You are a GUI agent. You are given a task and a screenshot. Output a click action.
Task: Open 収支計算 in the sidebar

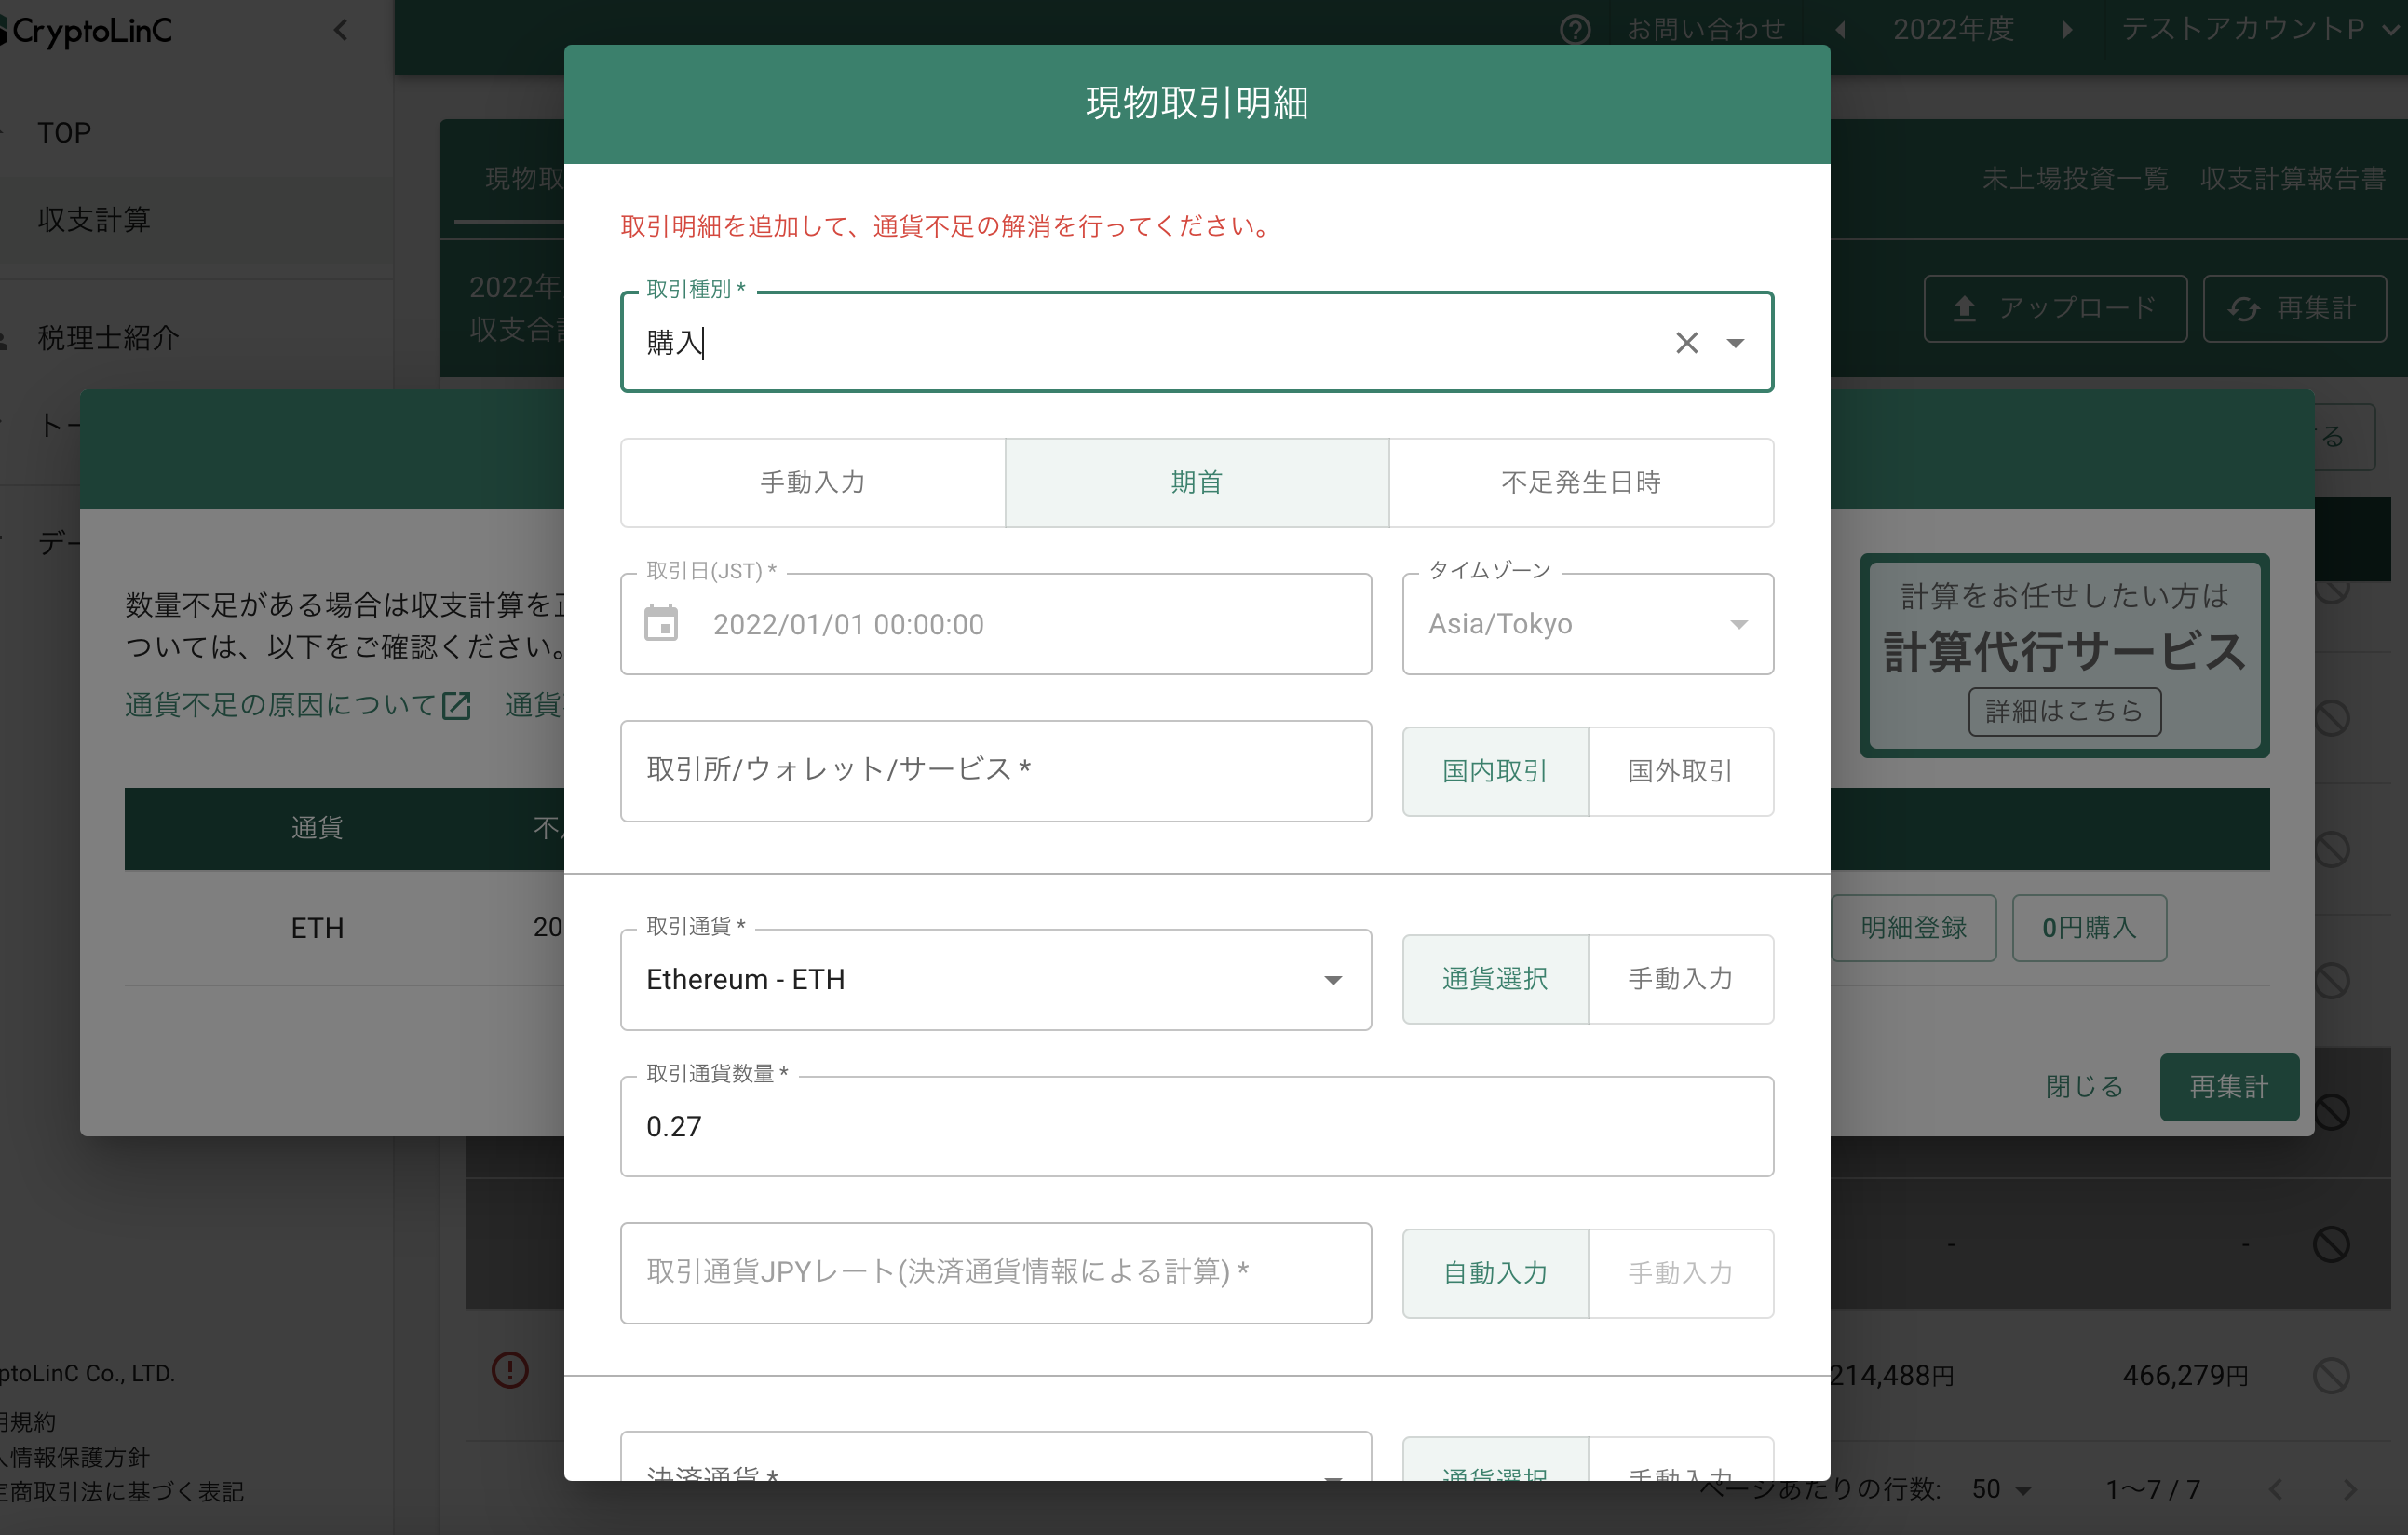(94, 220)
